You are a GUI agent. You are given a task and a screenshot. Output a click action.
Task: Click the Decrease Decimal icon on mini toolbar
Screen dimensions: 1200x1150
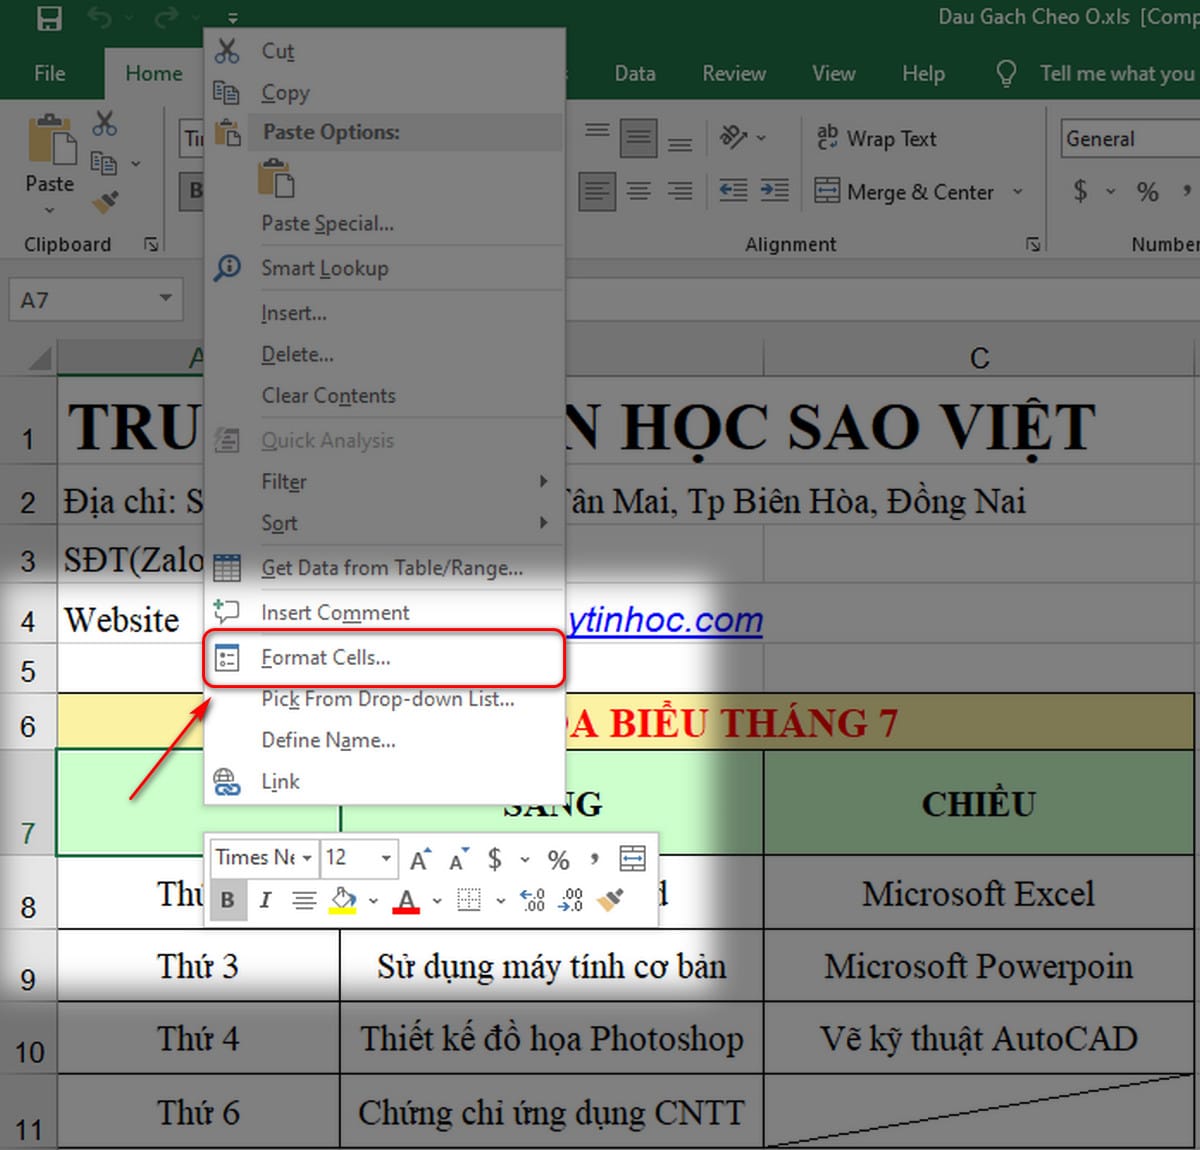coord(571,900)
